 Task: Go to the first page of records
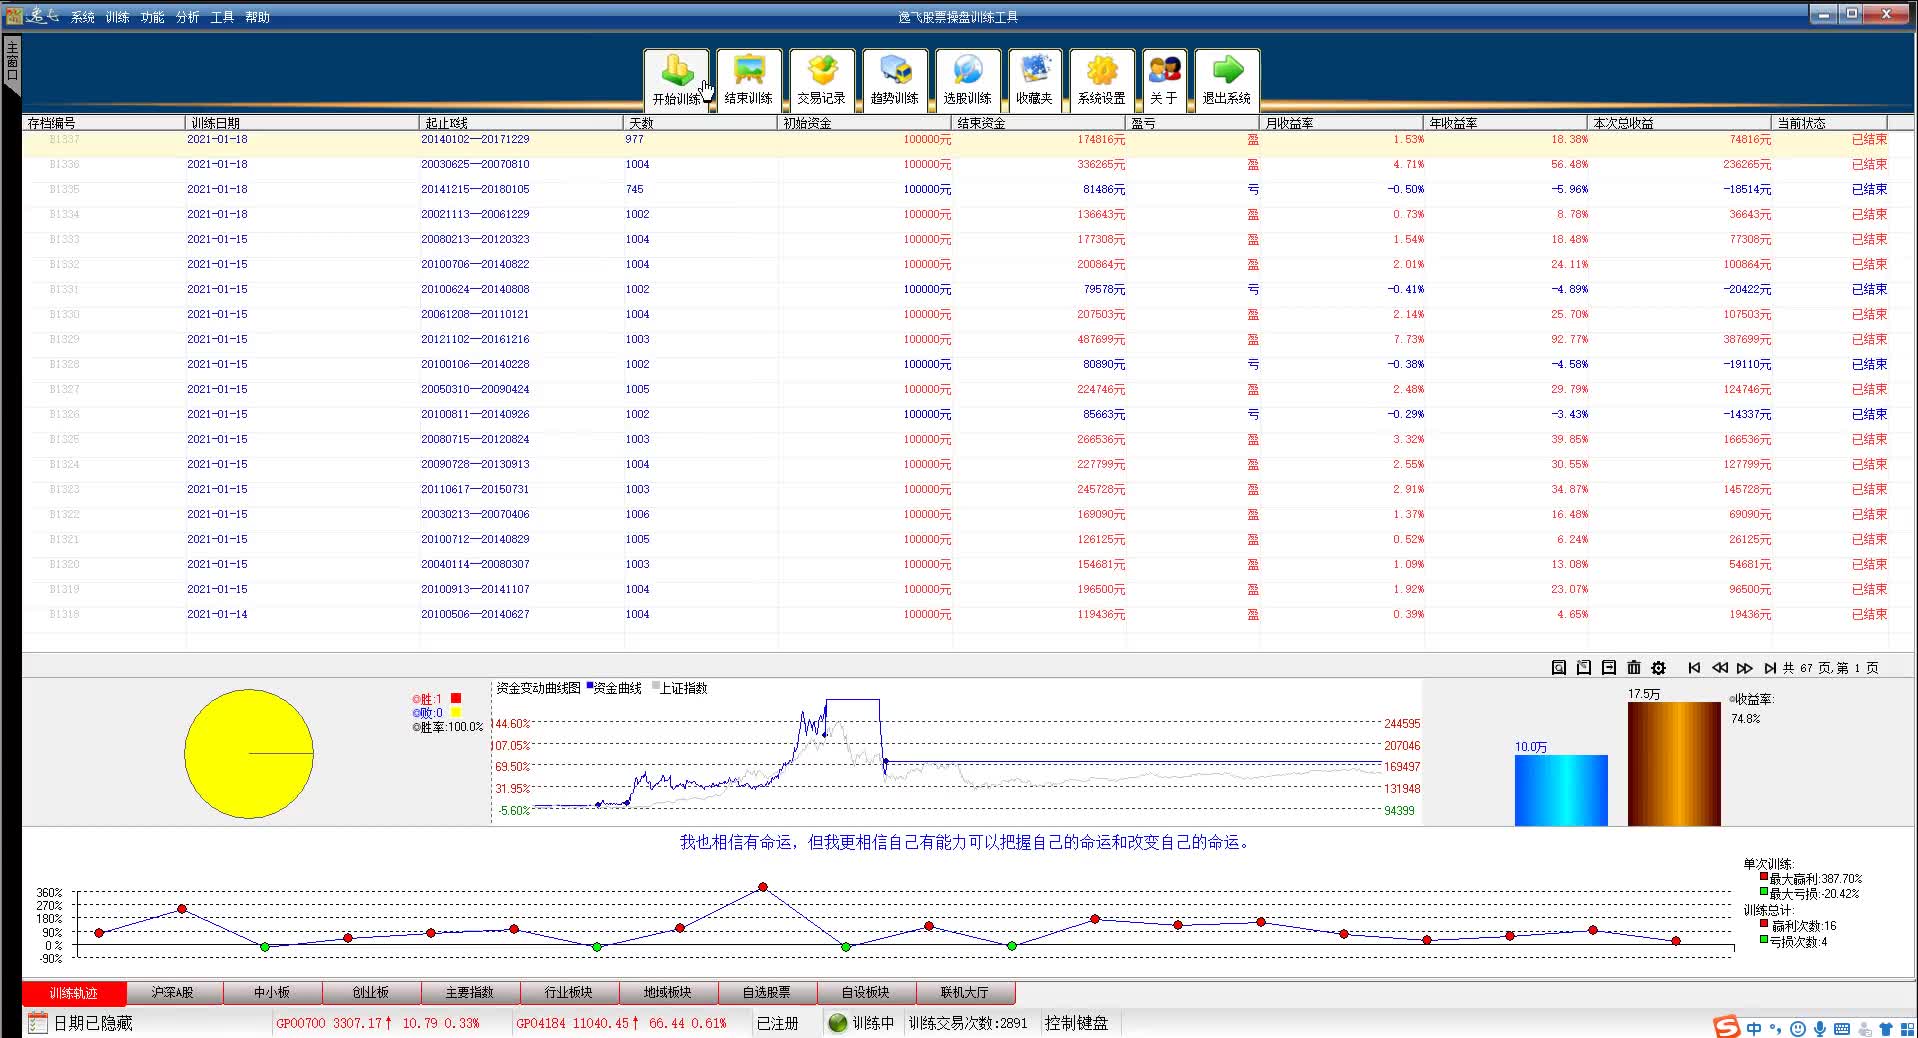1694,668
